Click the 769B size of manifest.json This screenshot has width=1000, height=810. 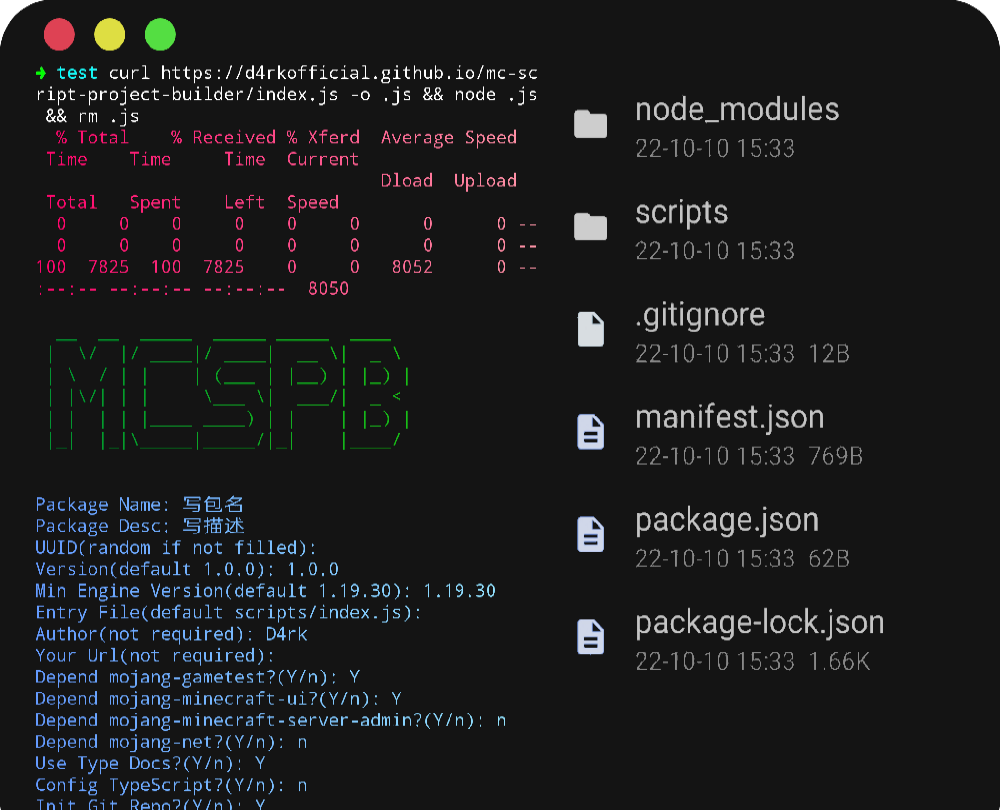pos(835,456)
